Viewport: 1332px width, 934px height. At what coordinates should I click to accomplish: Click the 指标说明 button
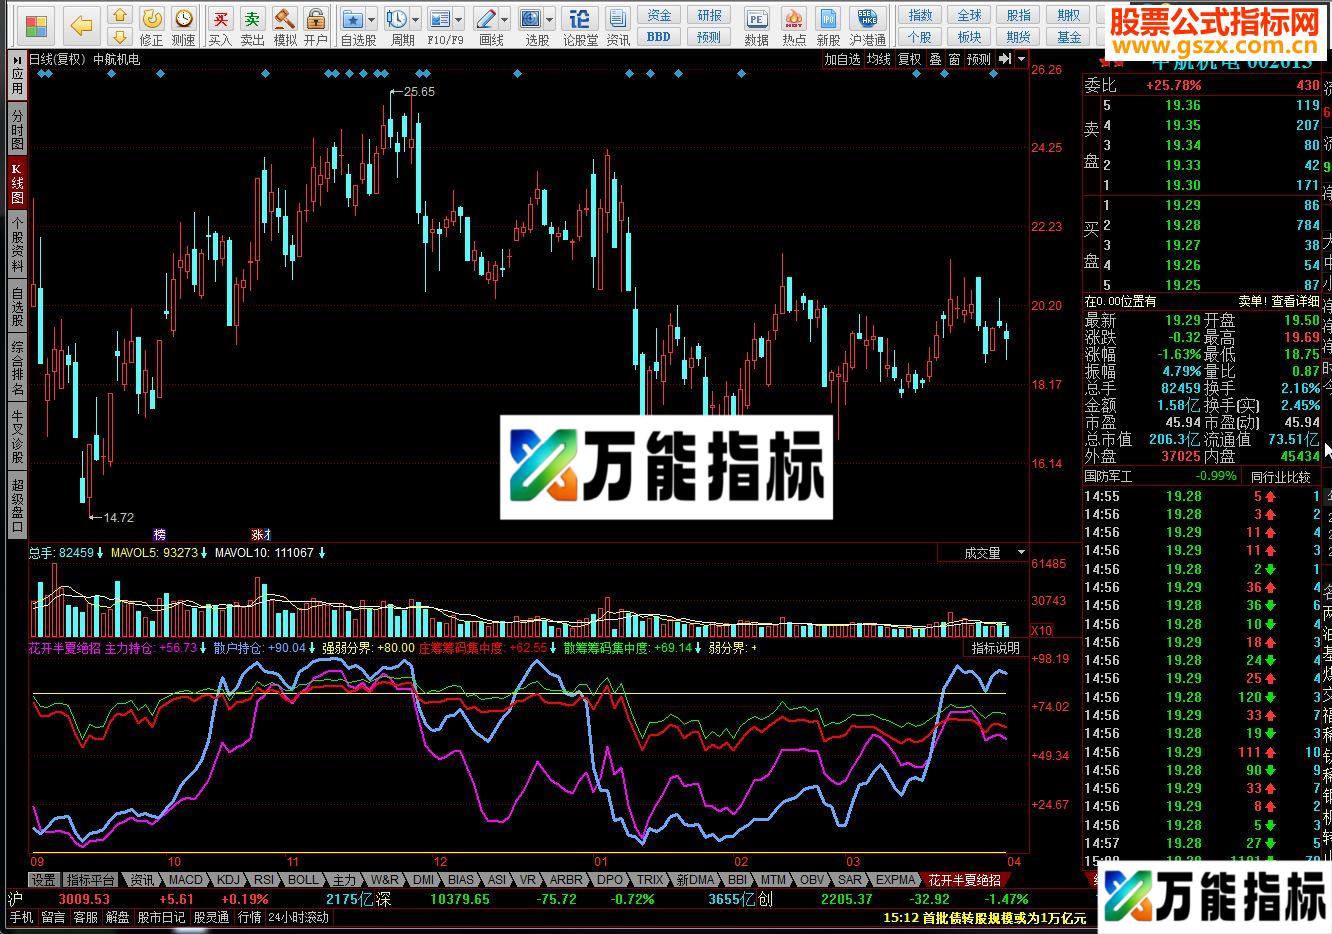[x=997, y=648]
